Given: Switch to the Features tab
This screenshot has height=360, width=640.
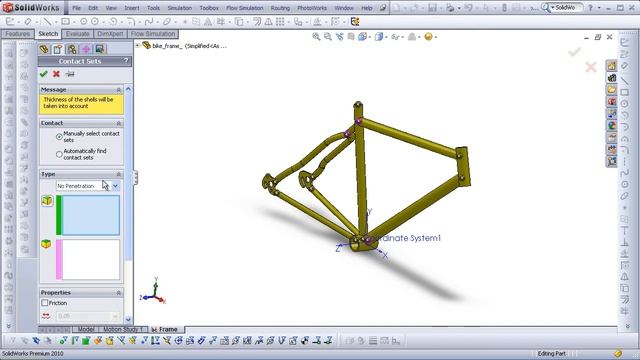Looking at the screenshot, I should pos(18,34).
